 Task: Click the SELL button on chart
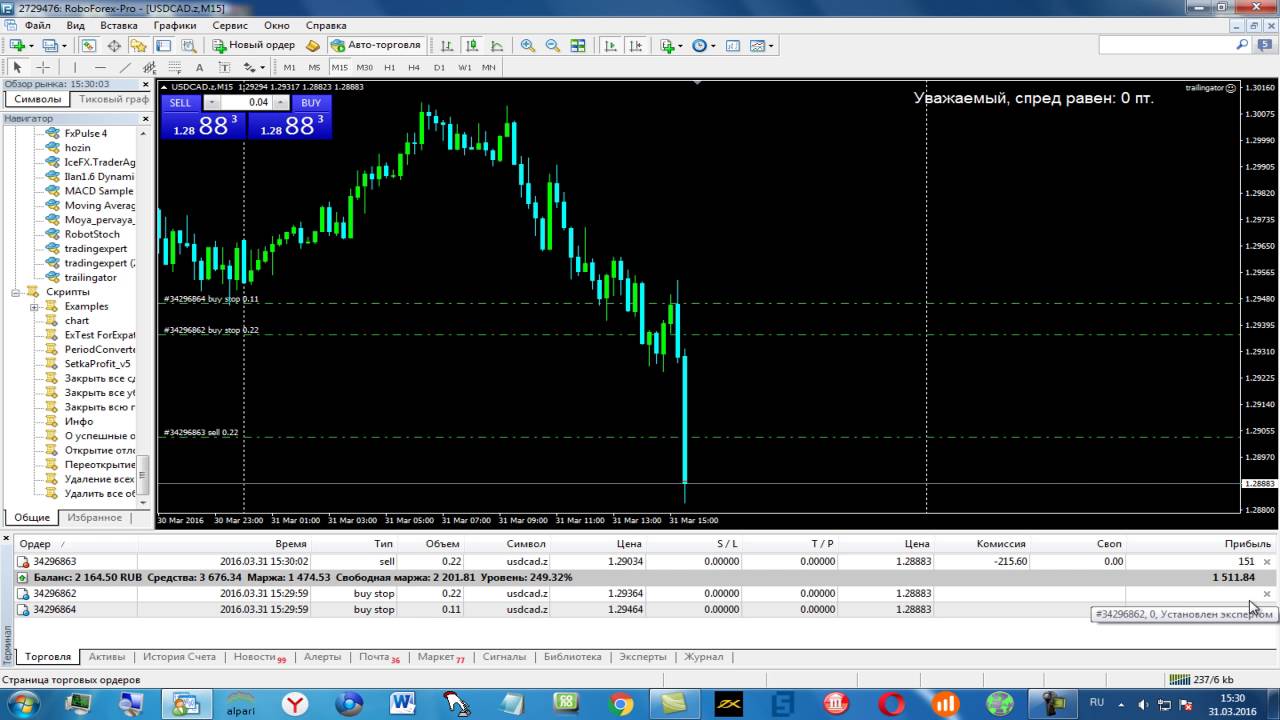click(x=181, y=103)
